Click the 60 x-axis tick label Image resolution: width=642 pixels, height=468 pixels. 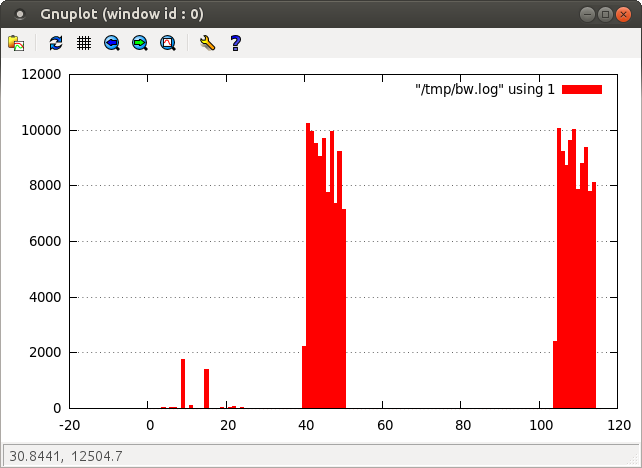[383, 425]
